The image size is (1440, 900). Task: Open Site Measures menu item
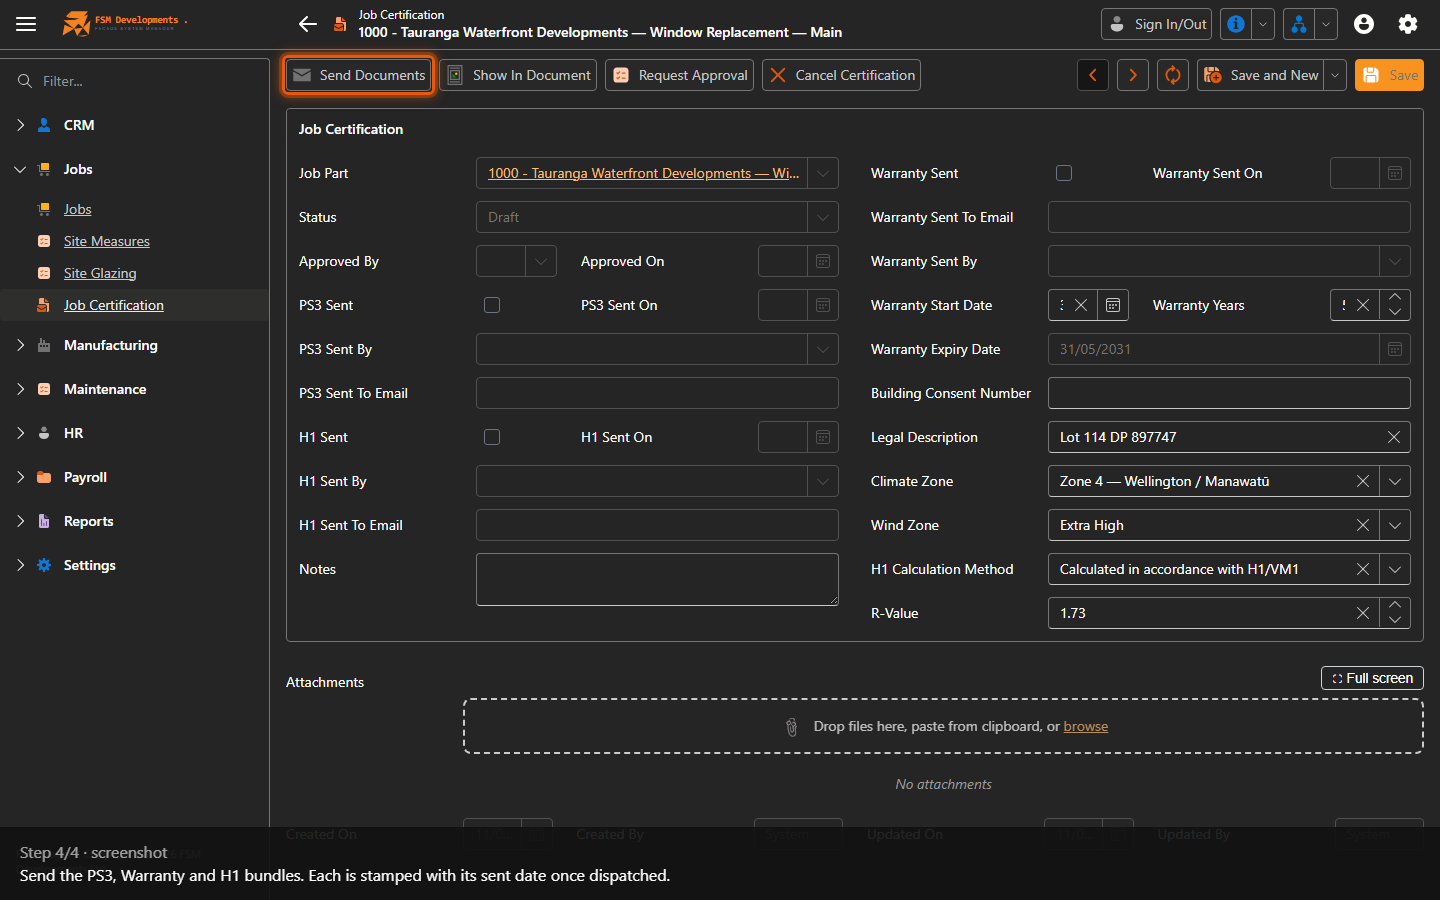click(107, 241)
